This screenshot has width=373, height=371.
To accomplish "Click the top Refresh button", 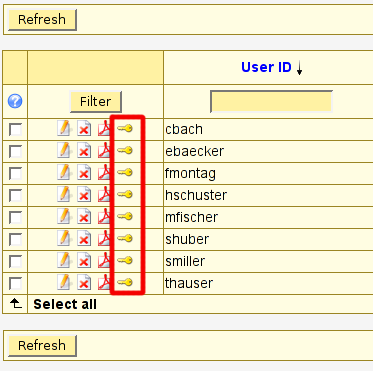I will [x=42, y=19].
